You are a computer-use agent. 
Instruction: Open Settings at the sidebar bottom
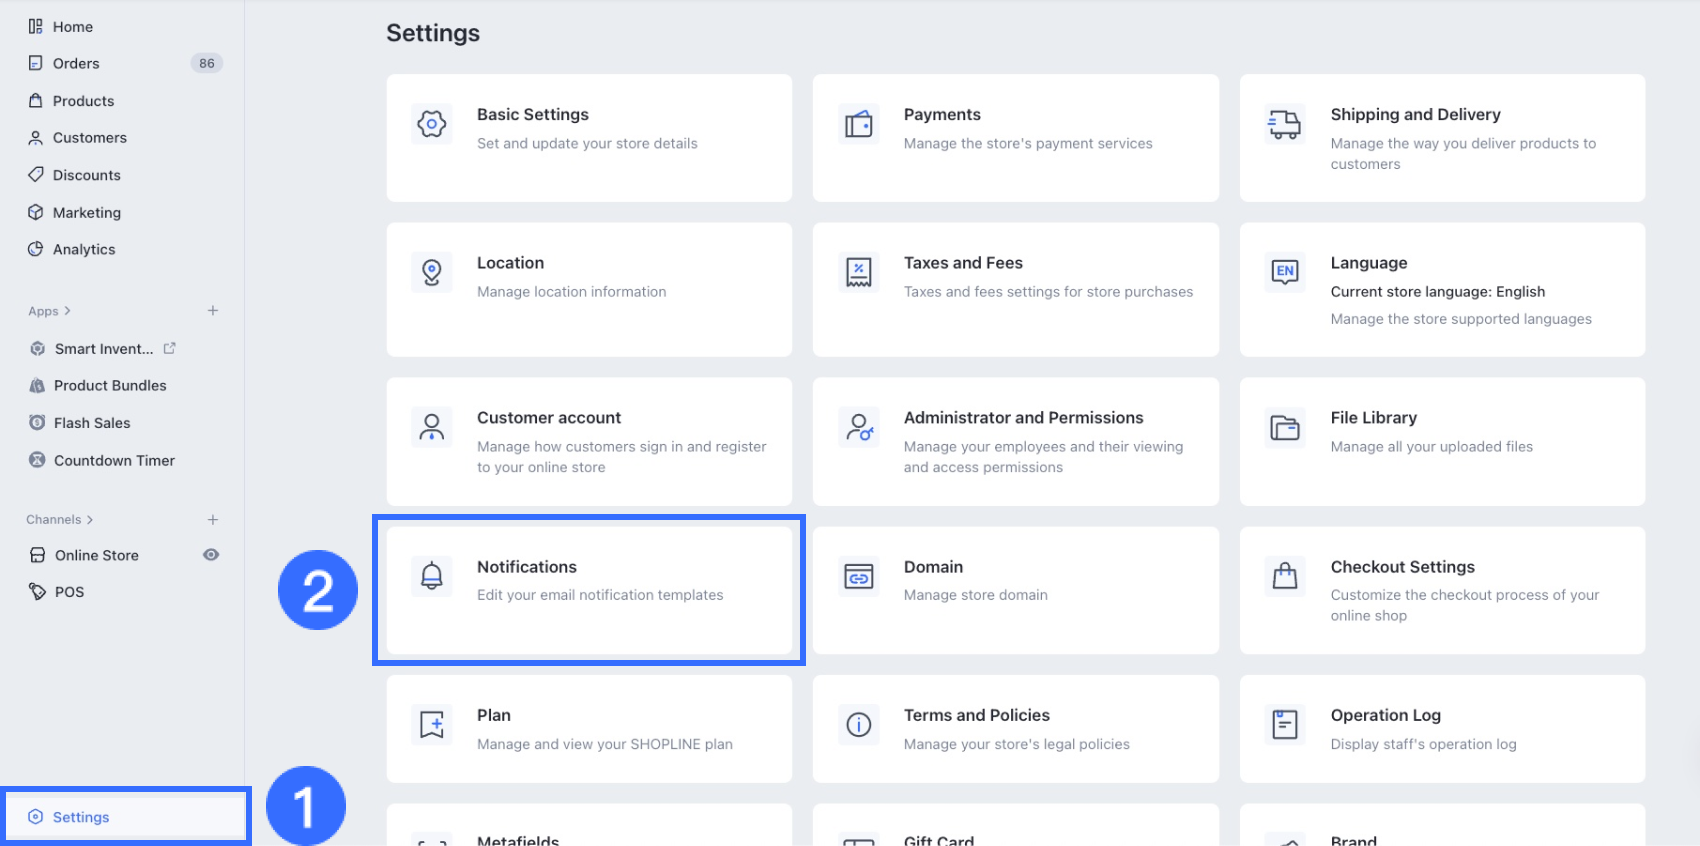(x=81, y=817)
